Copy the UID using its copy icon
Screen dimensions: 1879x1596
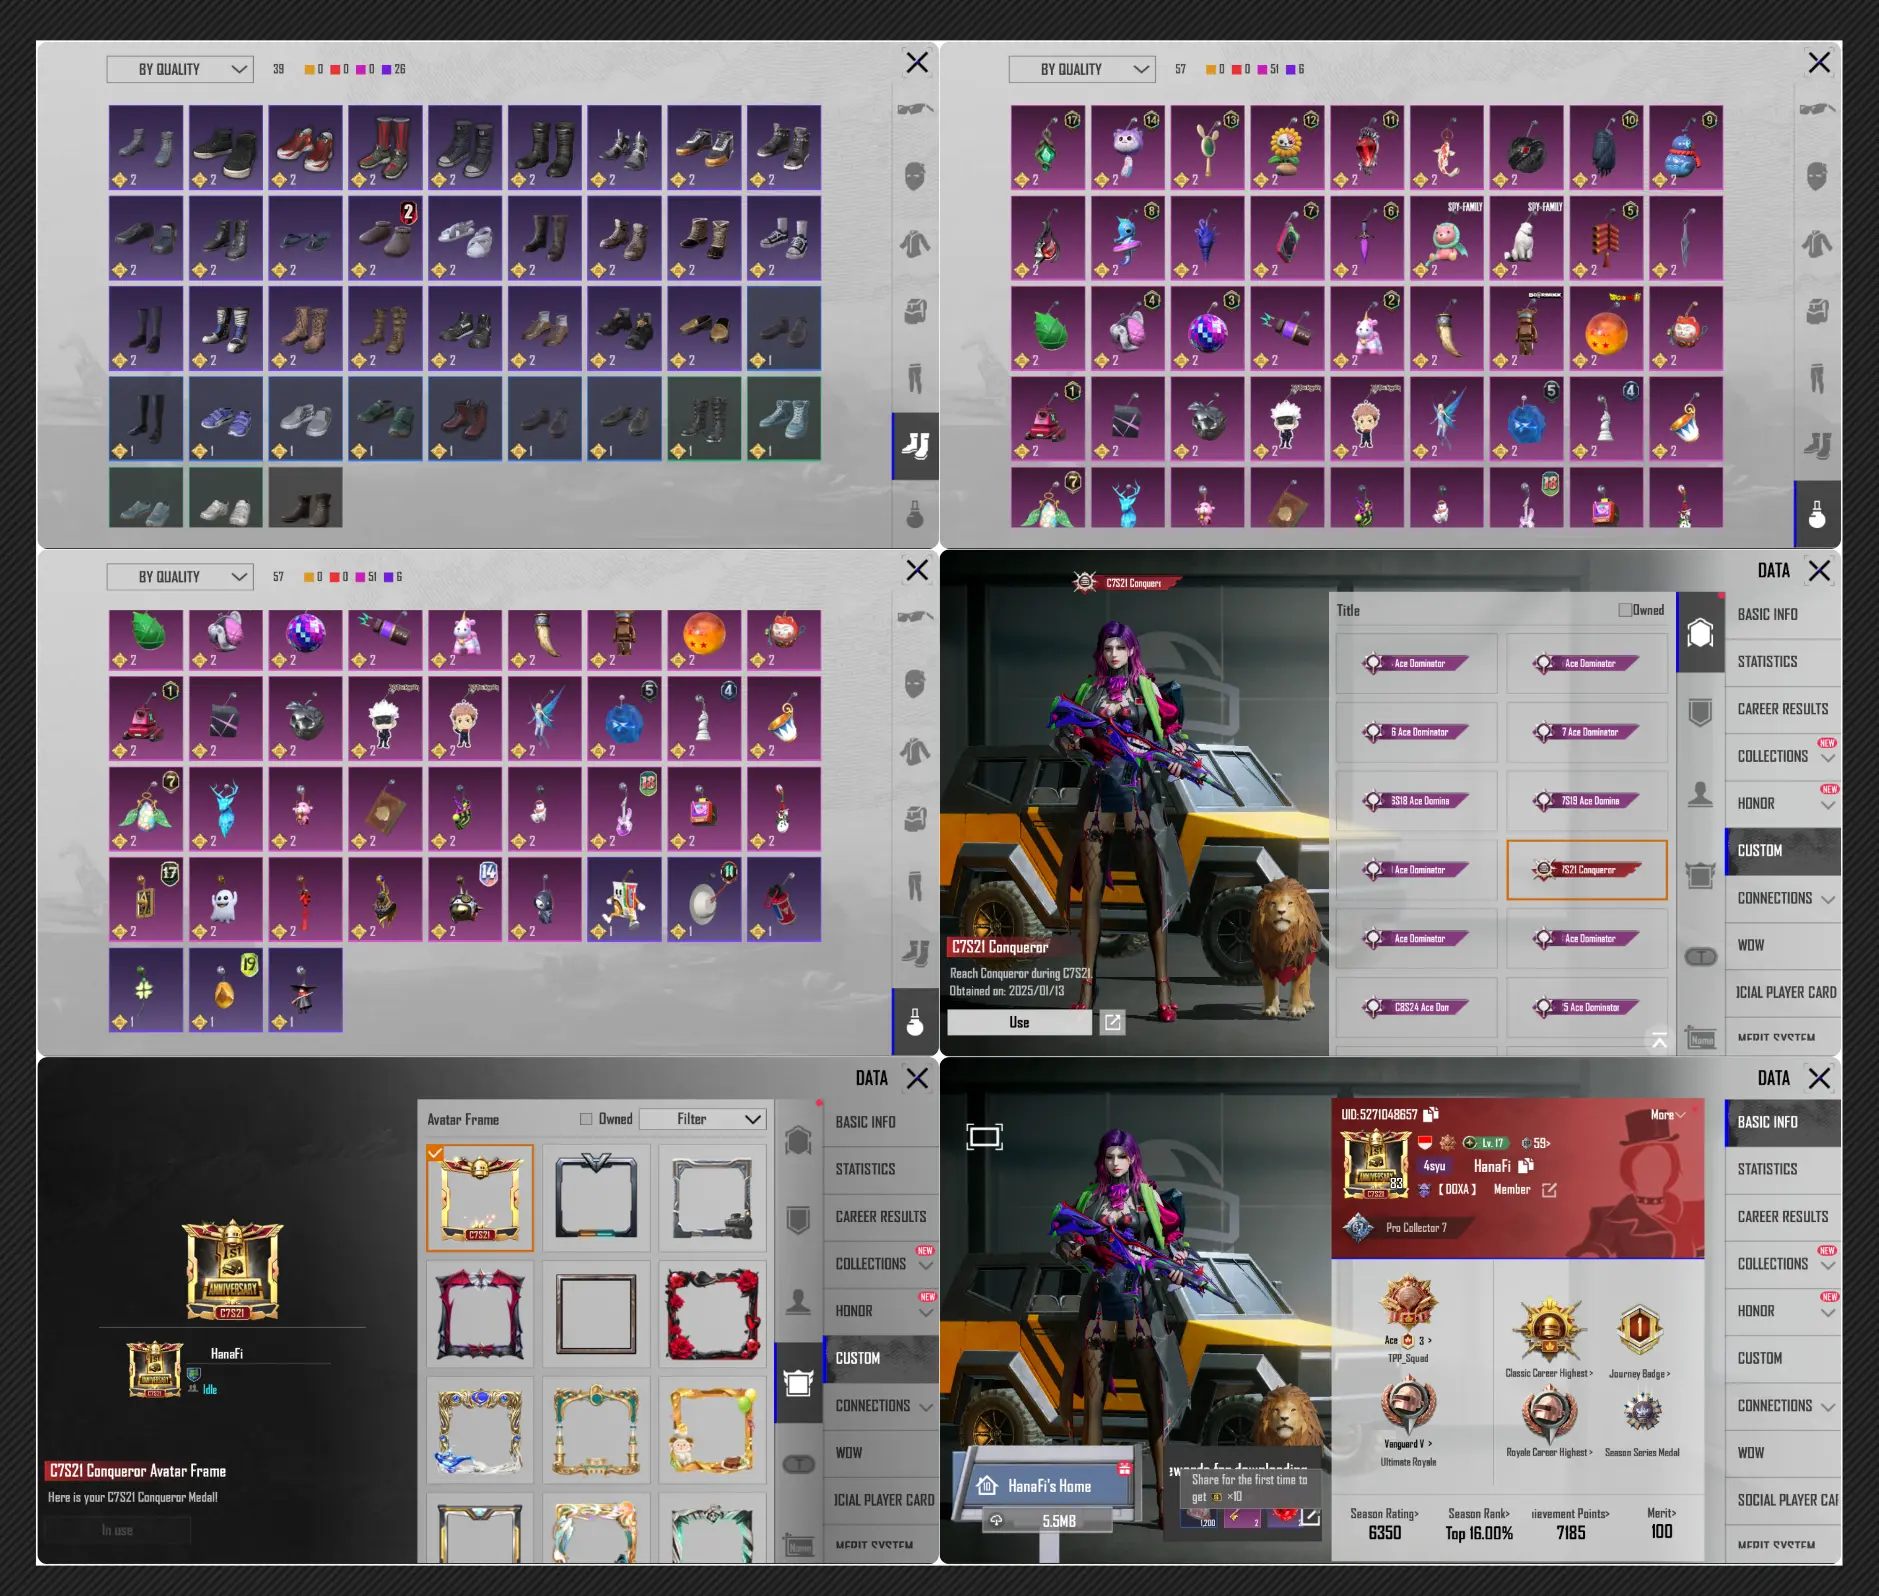(x=1431, y=1114)
